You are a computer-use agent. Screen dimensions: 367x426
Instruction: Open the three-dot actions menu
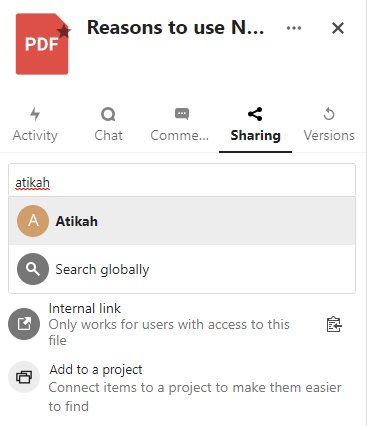click(294, 28)
